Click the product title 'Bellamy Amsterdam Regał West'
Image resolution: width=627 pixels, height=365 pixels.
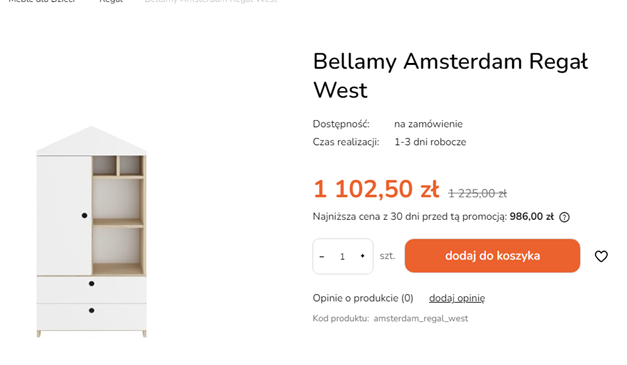[x=451, y=76]
